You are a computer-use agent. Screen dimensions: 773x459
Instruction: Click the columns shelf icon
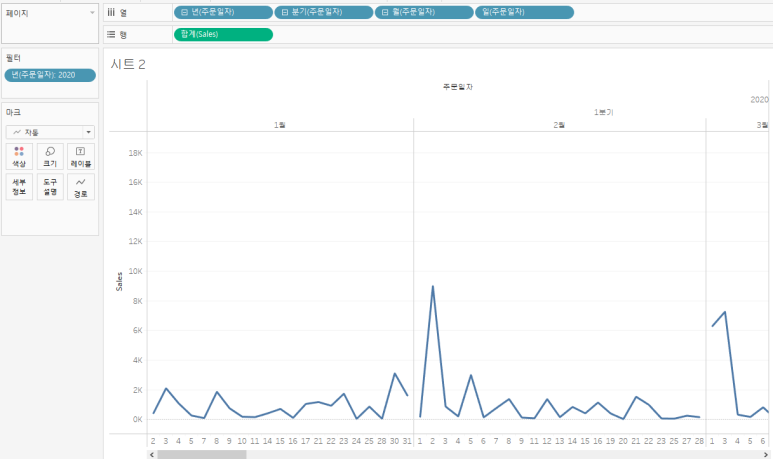click(x=111, y=12)
